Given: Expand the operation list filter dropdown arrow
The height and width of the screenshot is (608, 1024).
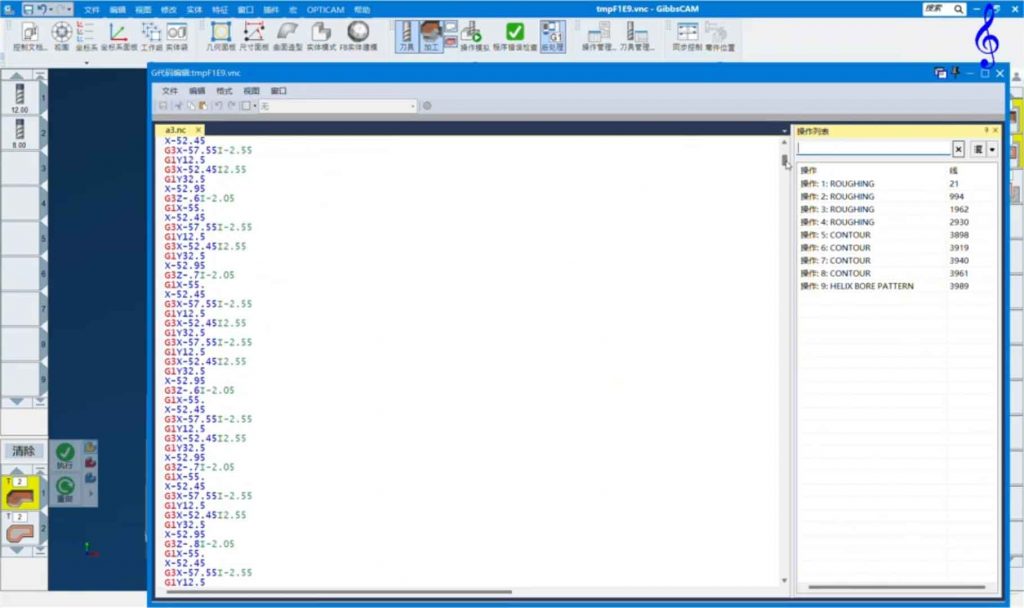Looking at the screenshot, I should [992, 149].
